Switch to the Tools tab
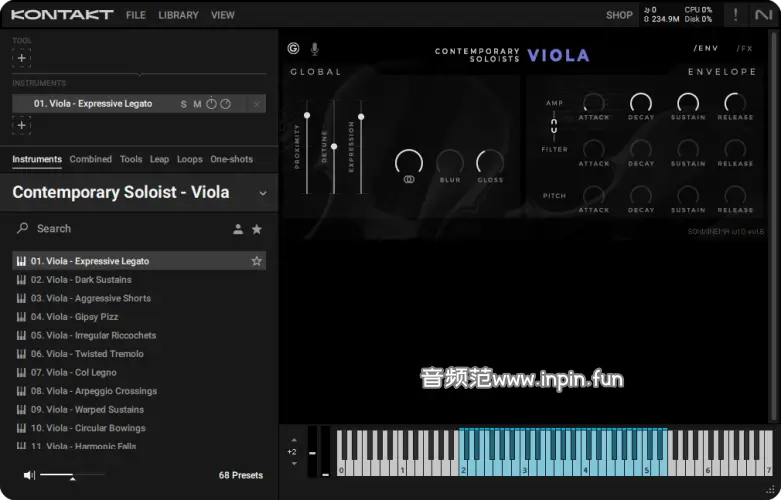 coord(131,159)
